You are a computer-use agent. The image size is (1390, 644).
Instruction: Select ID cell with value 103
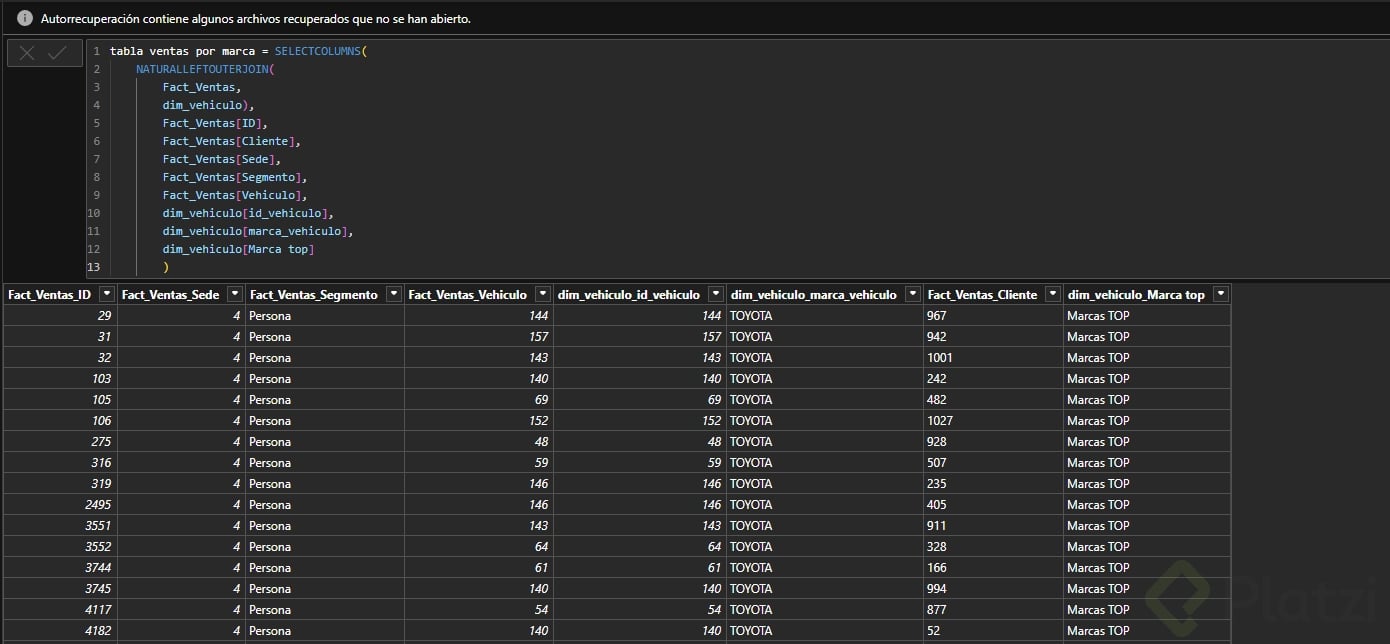point(60,378)
